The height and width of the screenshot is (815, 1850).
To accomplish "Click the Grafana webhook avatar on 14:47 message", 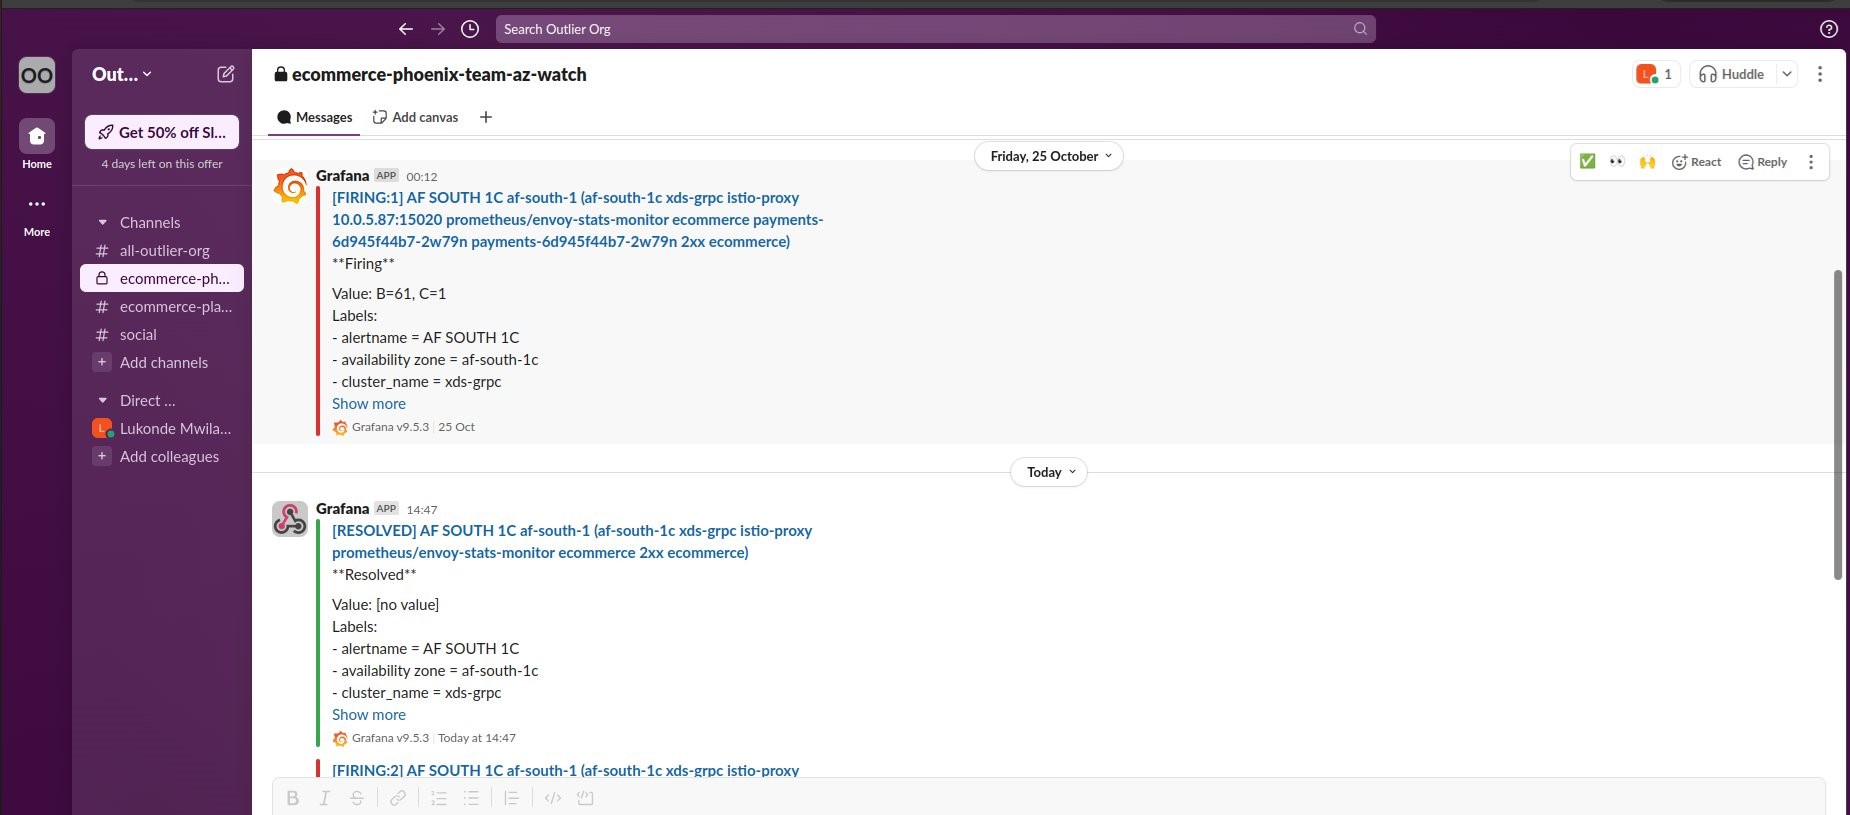I will coord(290,519).
